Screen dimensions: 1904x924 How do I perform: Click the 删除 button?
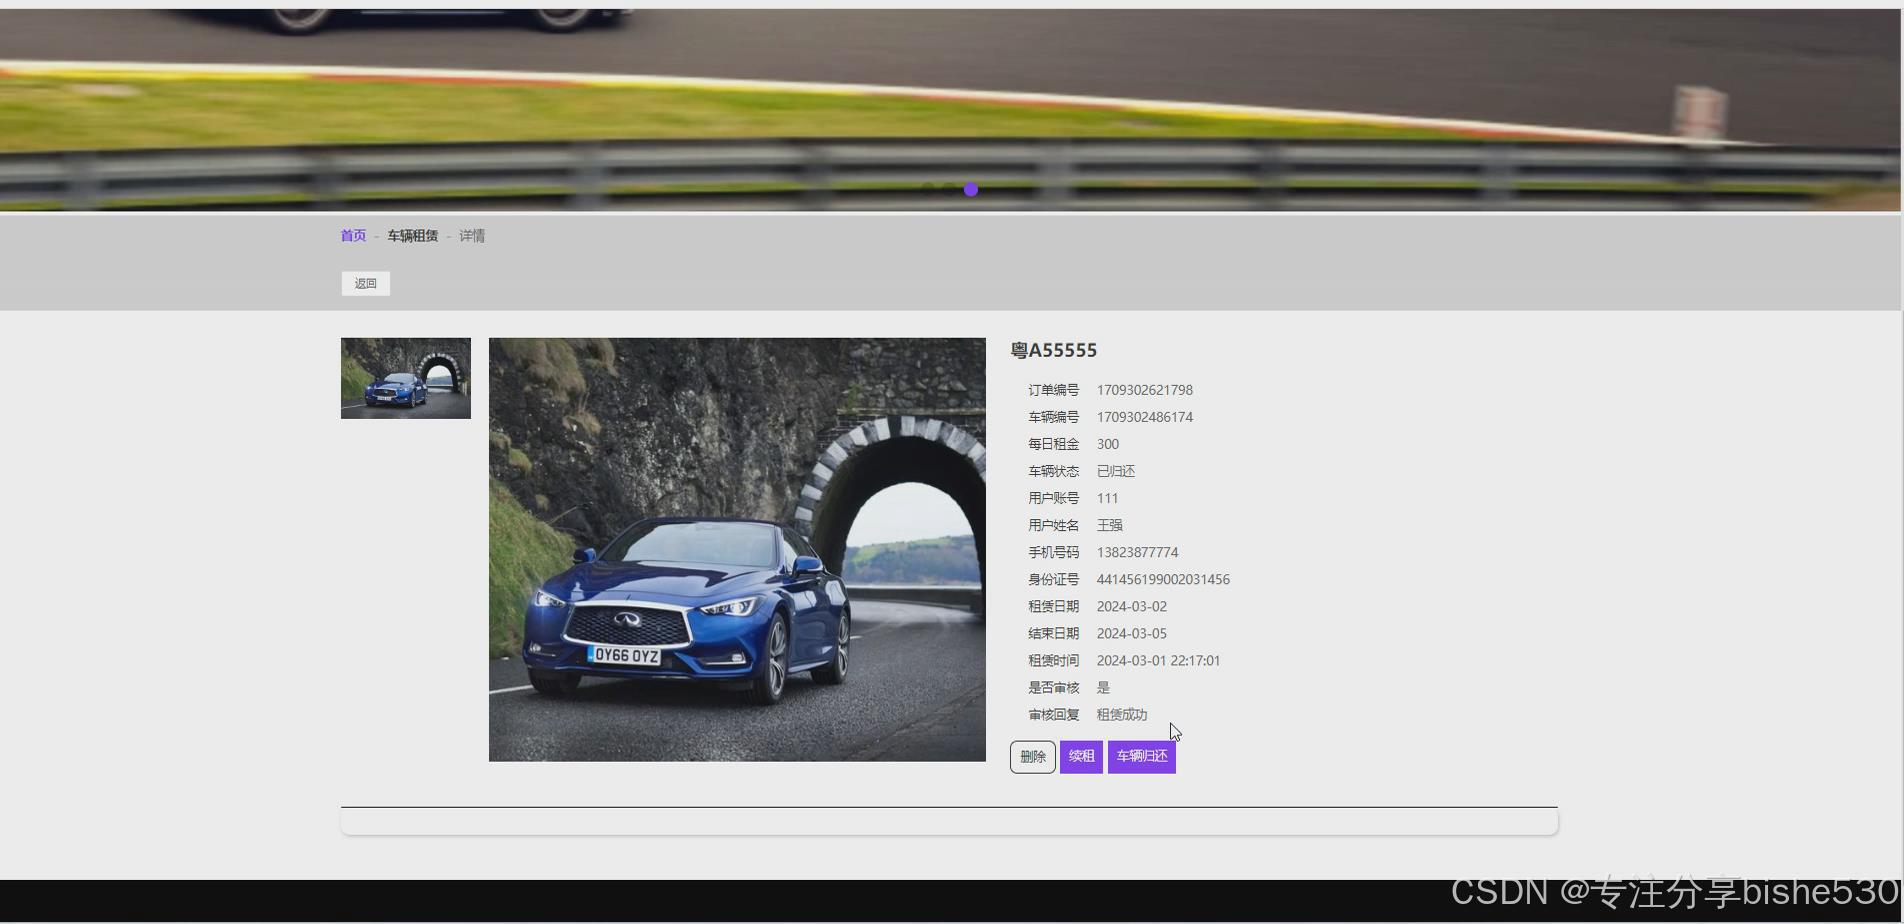point(1032,756)
